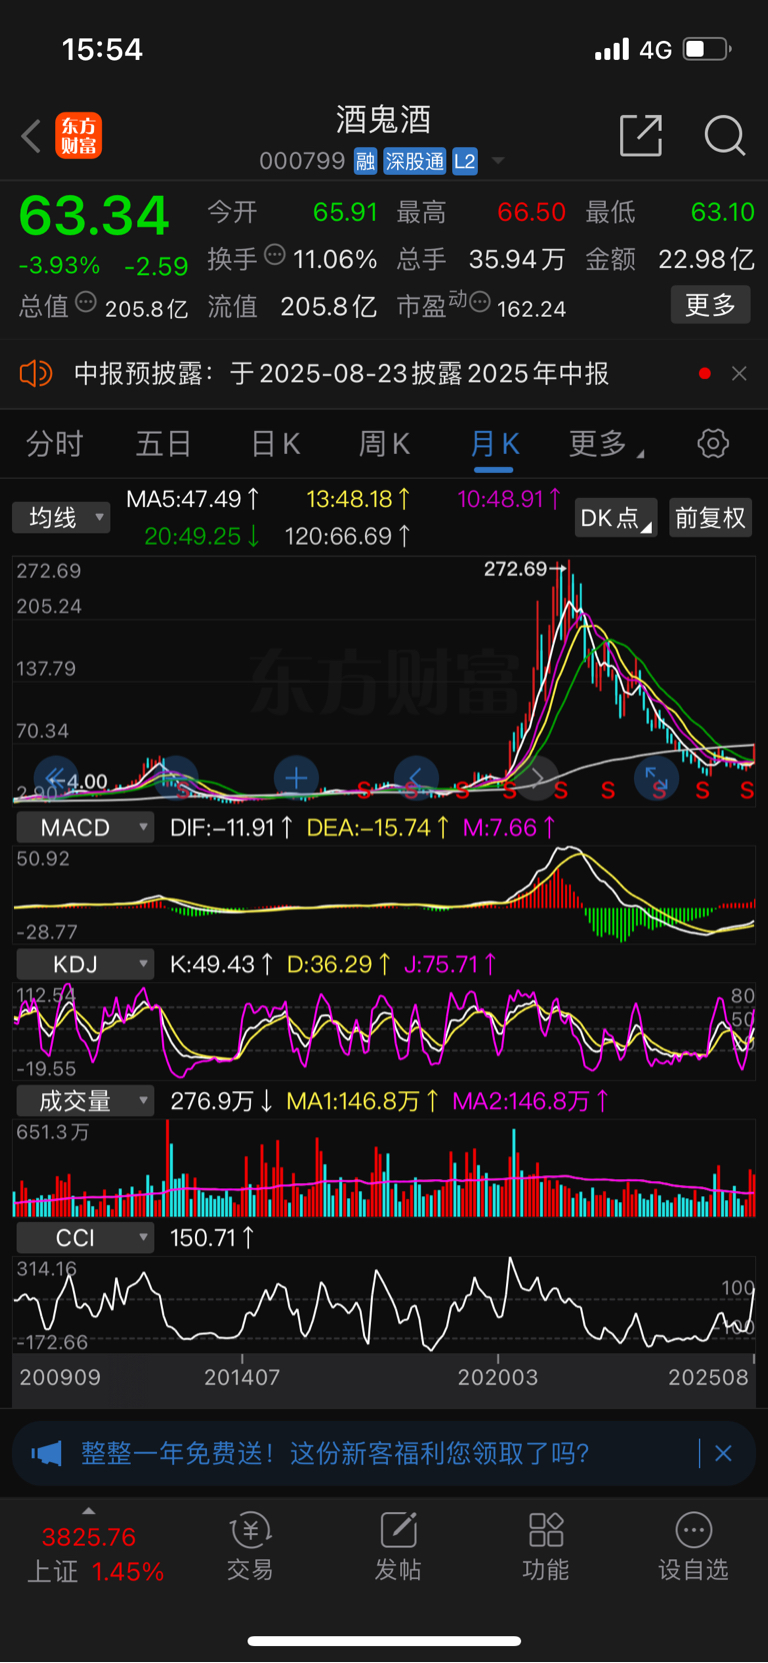Switch to the 五日 tab

163,444
